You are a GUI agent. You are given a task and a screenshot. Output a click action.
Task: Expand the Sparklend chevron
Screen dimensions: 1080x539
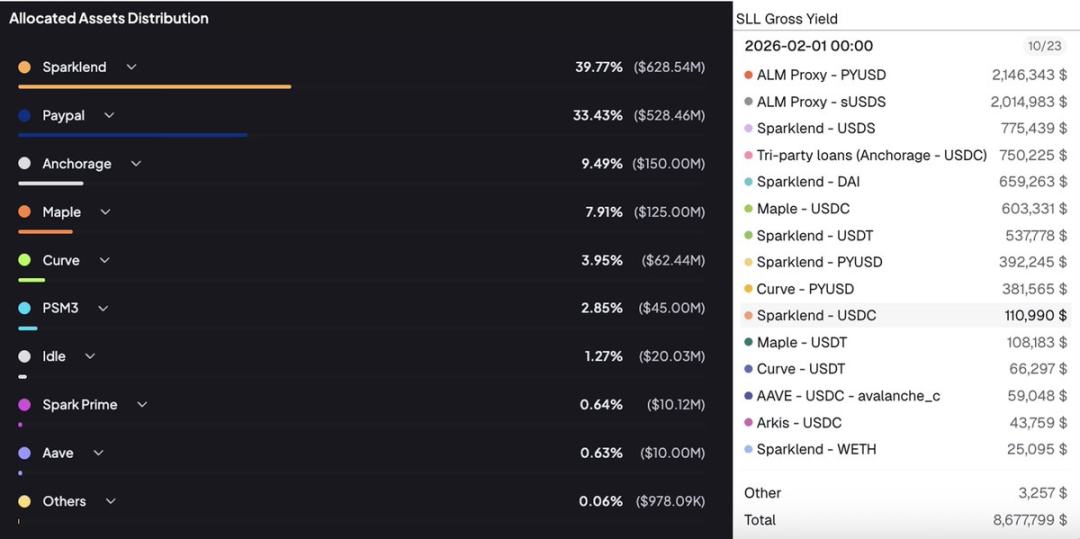[131, 67]
